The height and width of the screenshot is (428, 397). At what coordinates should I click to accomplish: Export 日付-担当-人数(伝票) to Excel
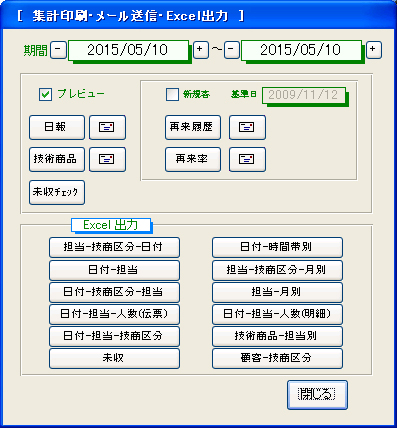coord(114,314)
